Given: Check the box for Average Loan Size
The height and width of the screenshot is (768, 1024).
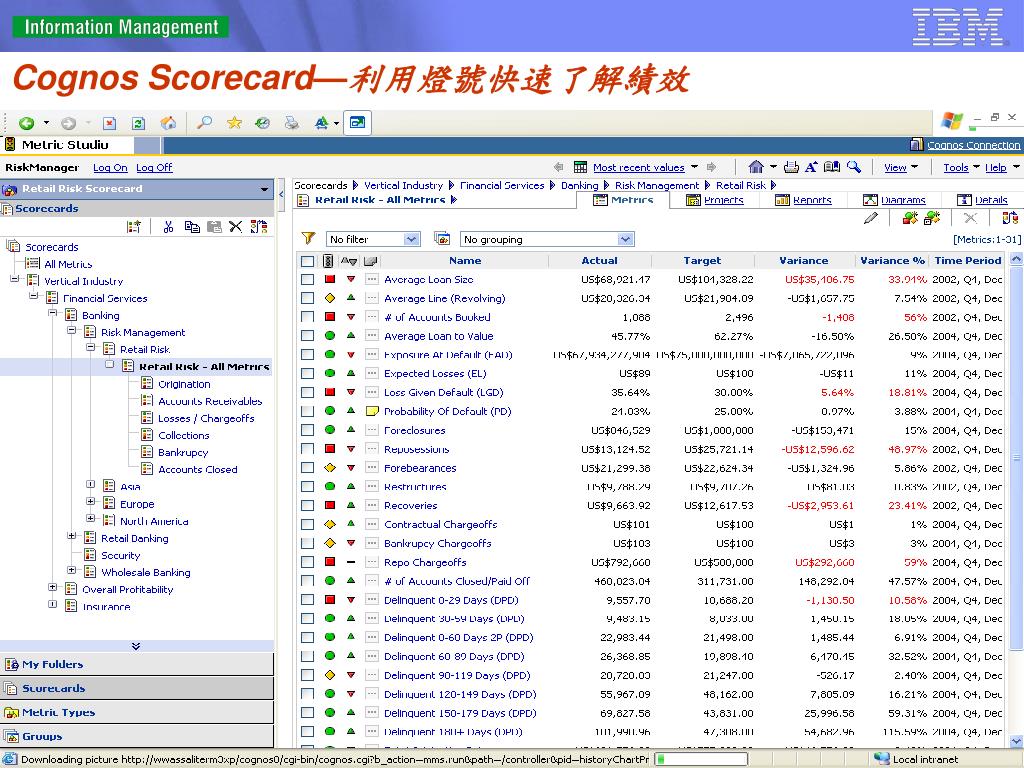Looking at the screenshot, I should (308, 280).
